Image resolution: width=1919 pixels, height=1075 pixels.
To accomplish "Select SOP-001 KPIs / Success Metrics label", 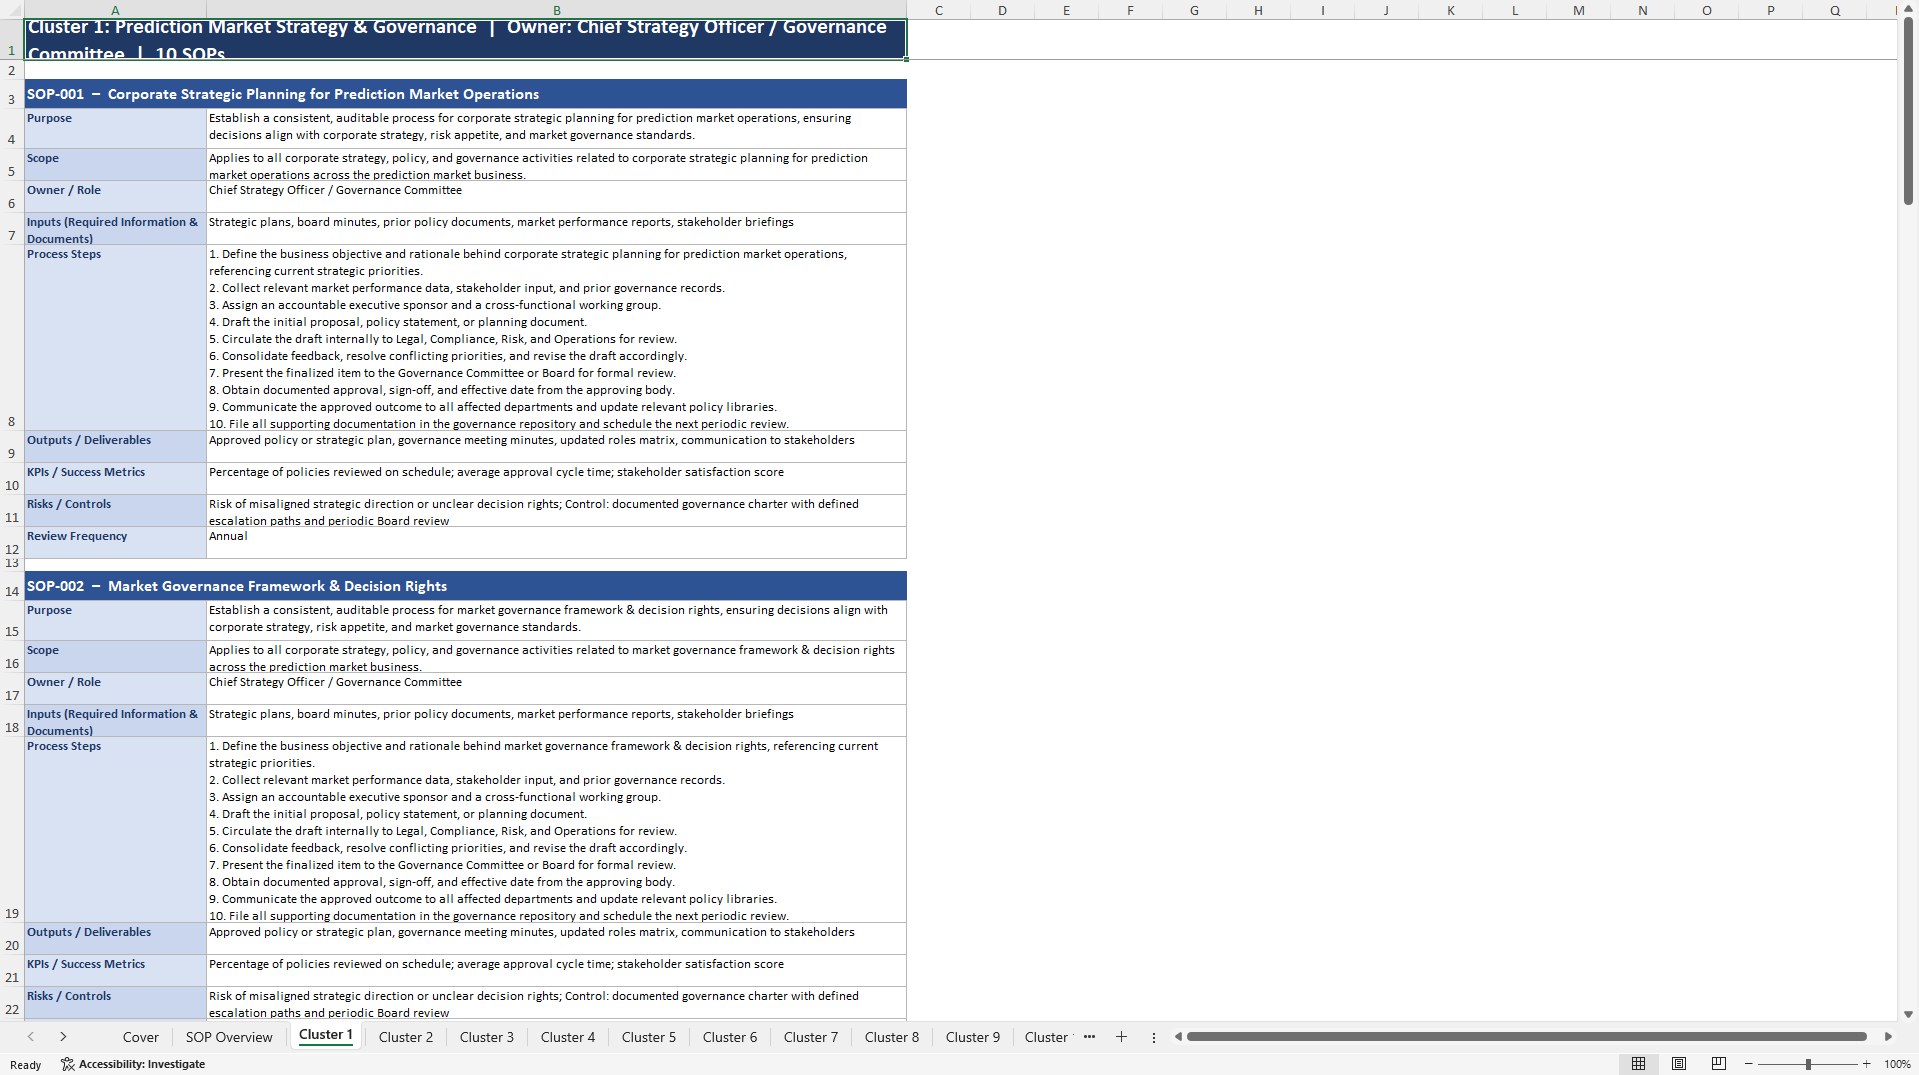I will (x=115, y=478).
